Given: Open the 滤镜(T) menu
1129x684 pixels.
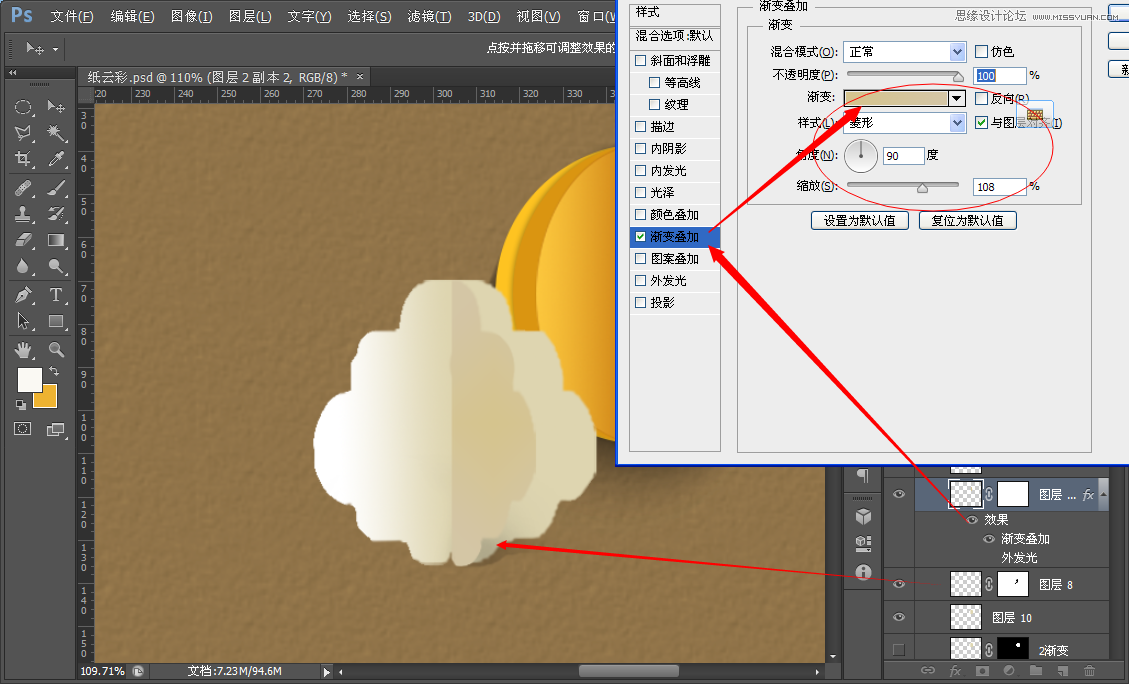Looking at the screenshot, I should coord(429,16).
